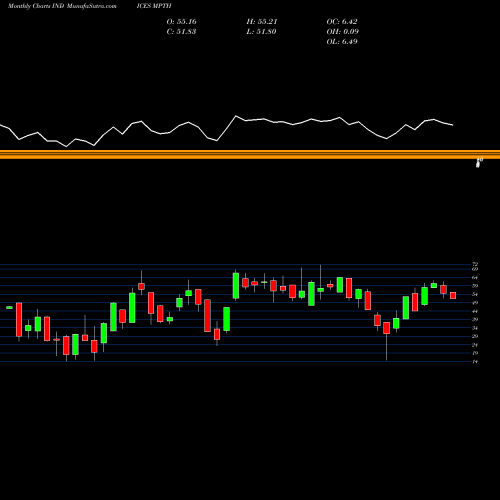This screenshot has width=500, height=500.
Task: Click the 34 price axis label
Action: [x=475, y=328]
